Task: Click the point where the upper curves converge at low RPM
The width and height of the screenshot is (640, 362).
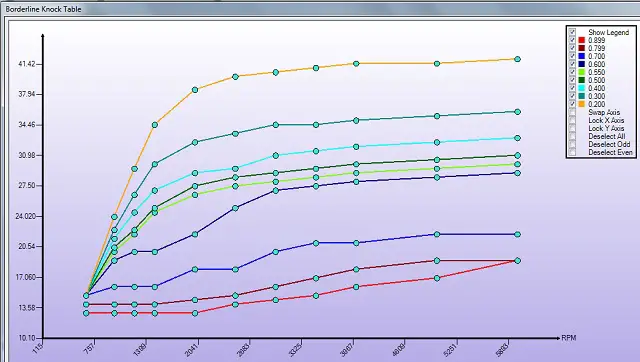Action: (86, 295)
